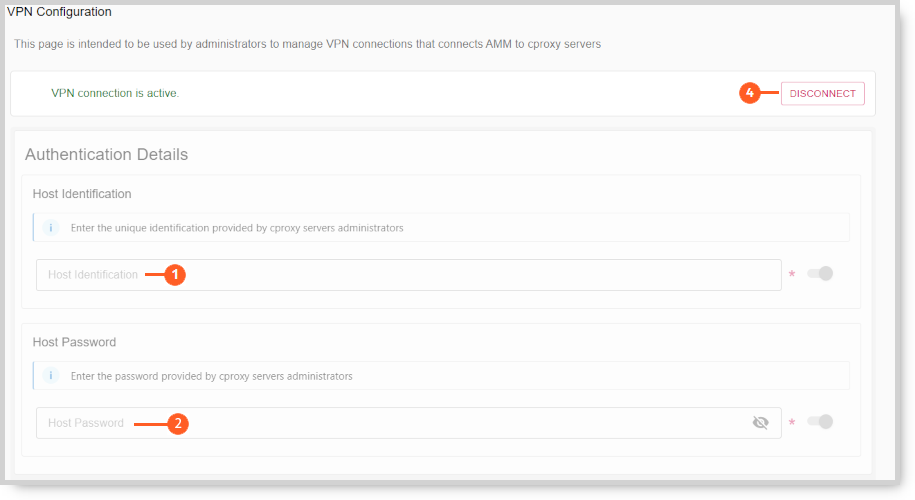Click orange callout marker number 2
Viewport: 915px width, 500px height.
coord(178,424)
